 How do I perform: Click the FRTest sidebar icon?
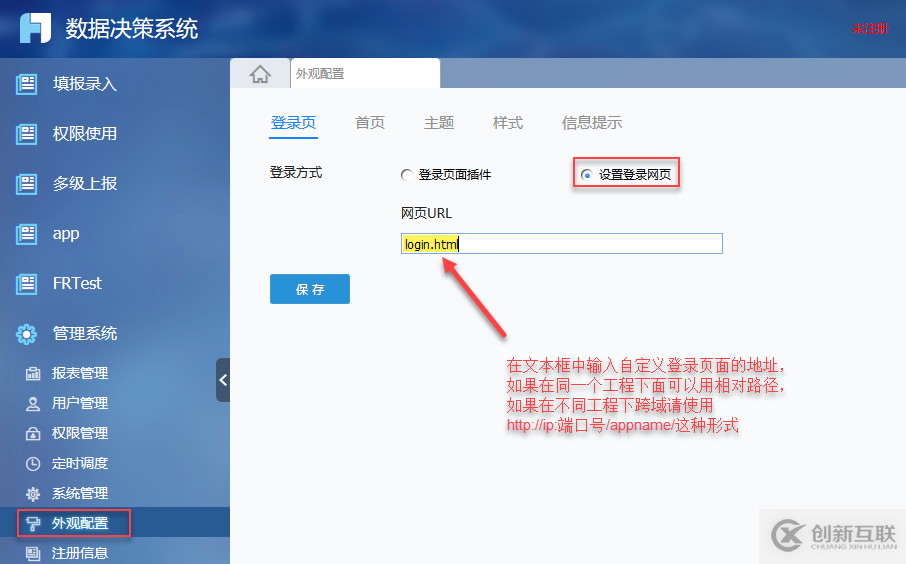coord(27,284)
